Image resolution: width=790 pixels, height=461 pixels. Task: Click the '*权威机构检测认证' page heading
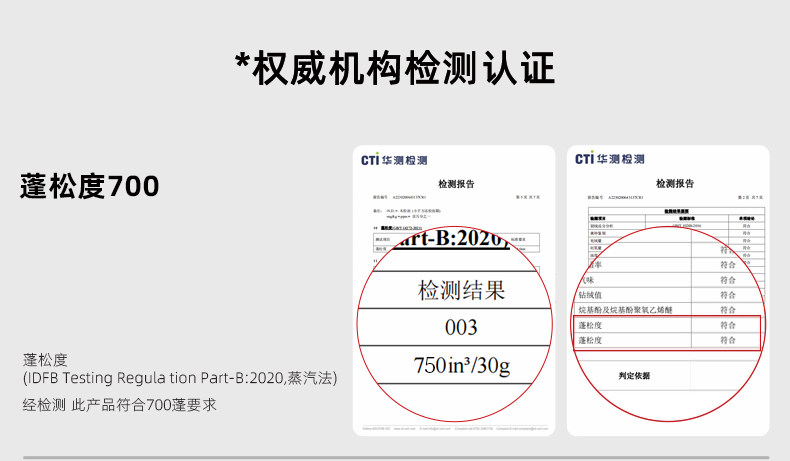(x=394, y=67)
